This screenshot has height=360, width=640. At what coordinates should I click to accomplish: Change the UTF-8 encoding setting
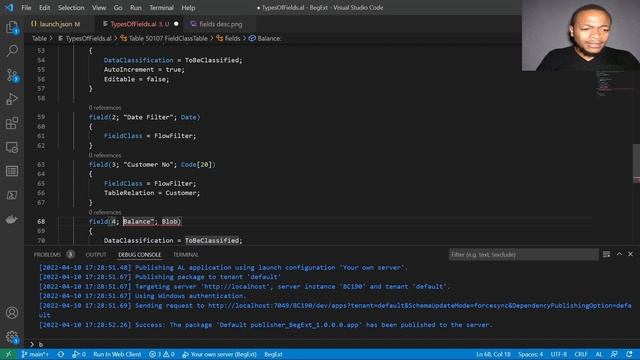point(559,354)
